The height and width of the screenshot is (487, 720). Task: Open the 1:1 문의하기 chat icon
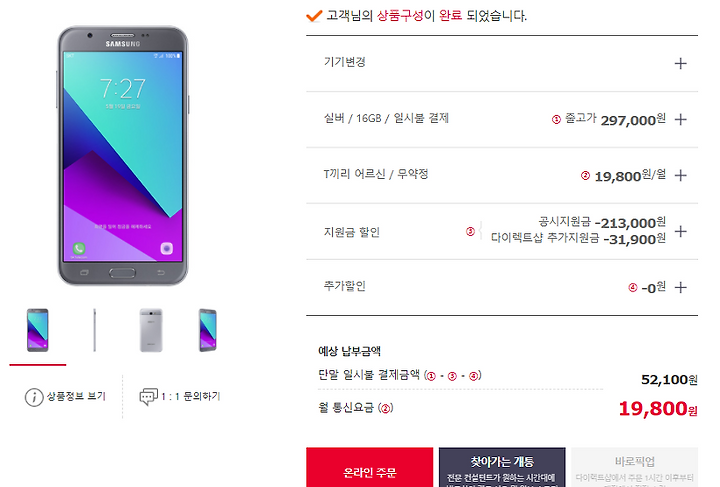148,397
